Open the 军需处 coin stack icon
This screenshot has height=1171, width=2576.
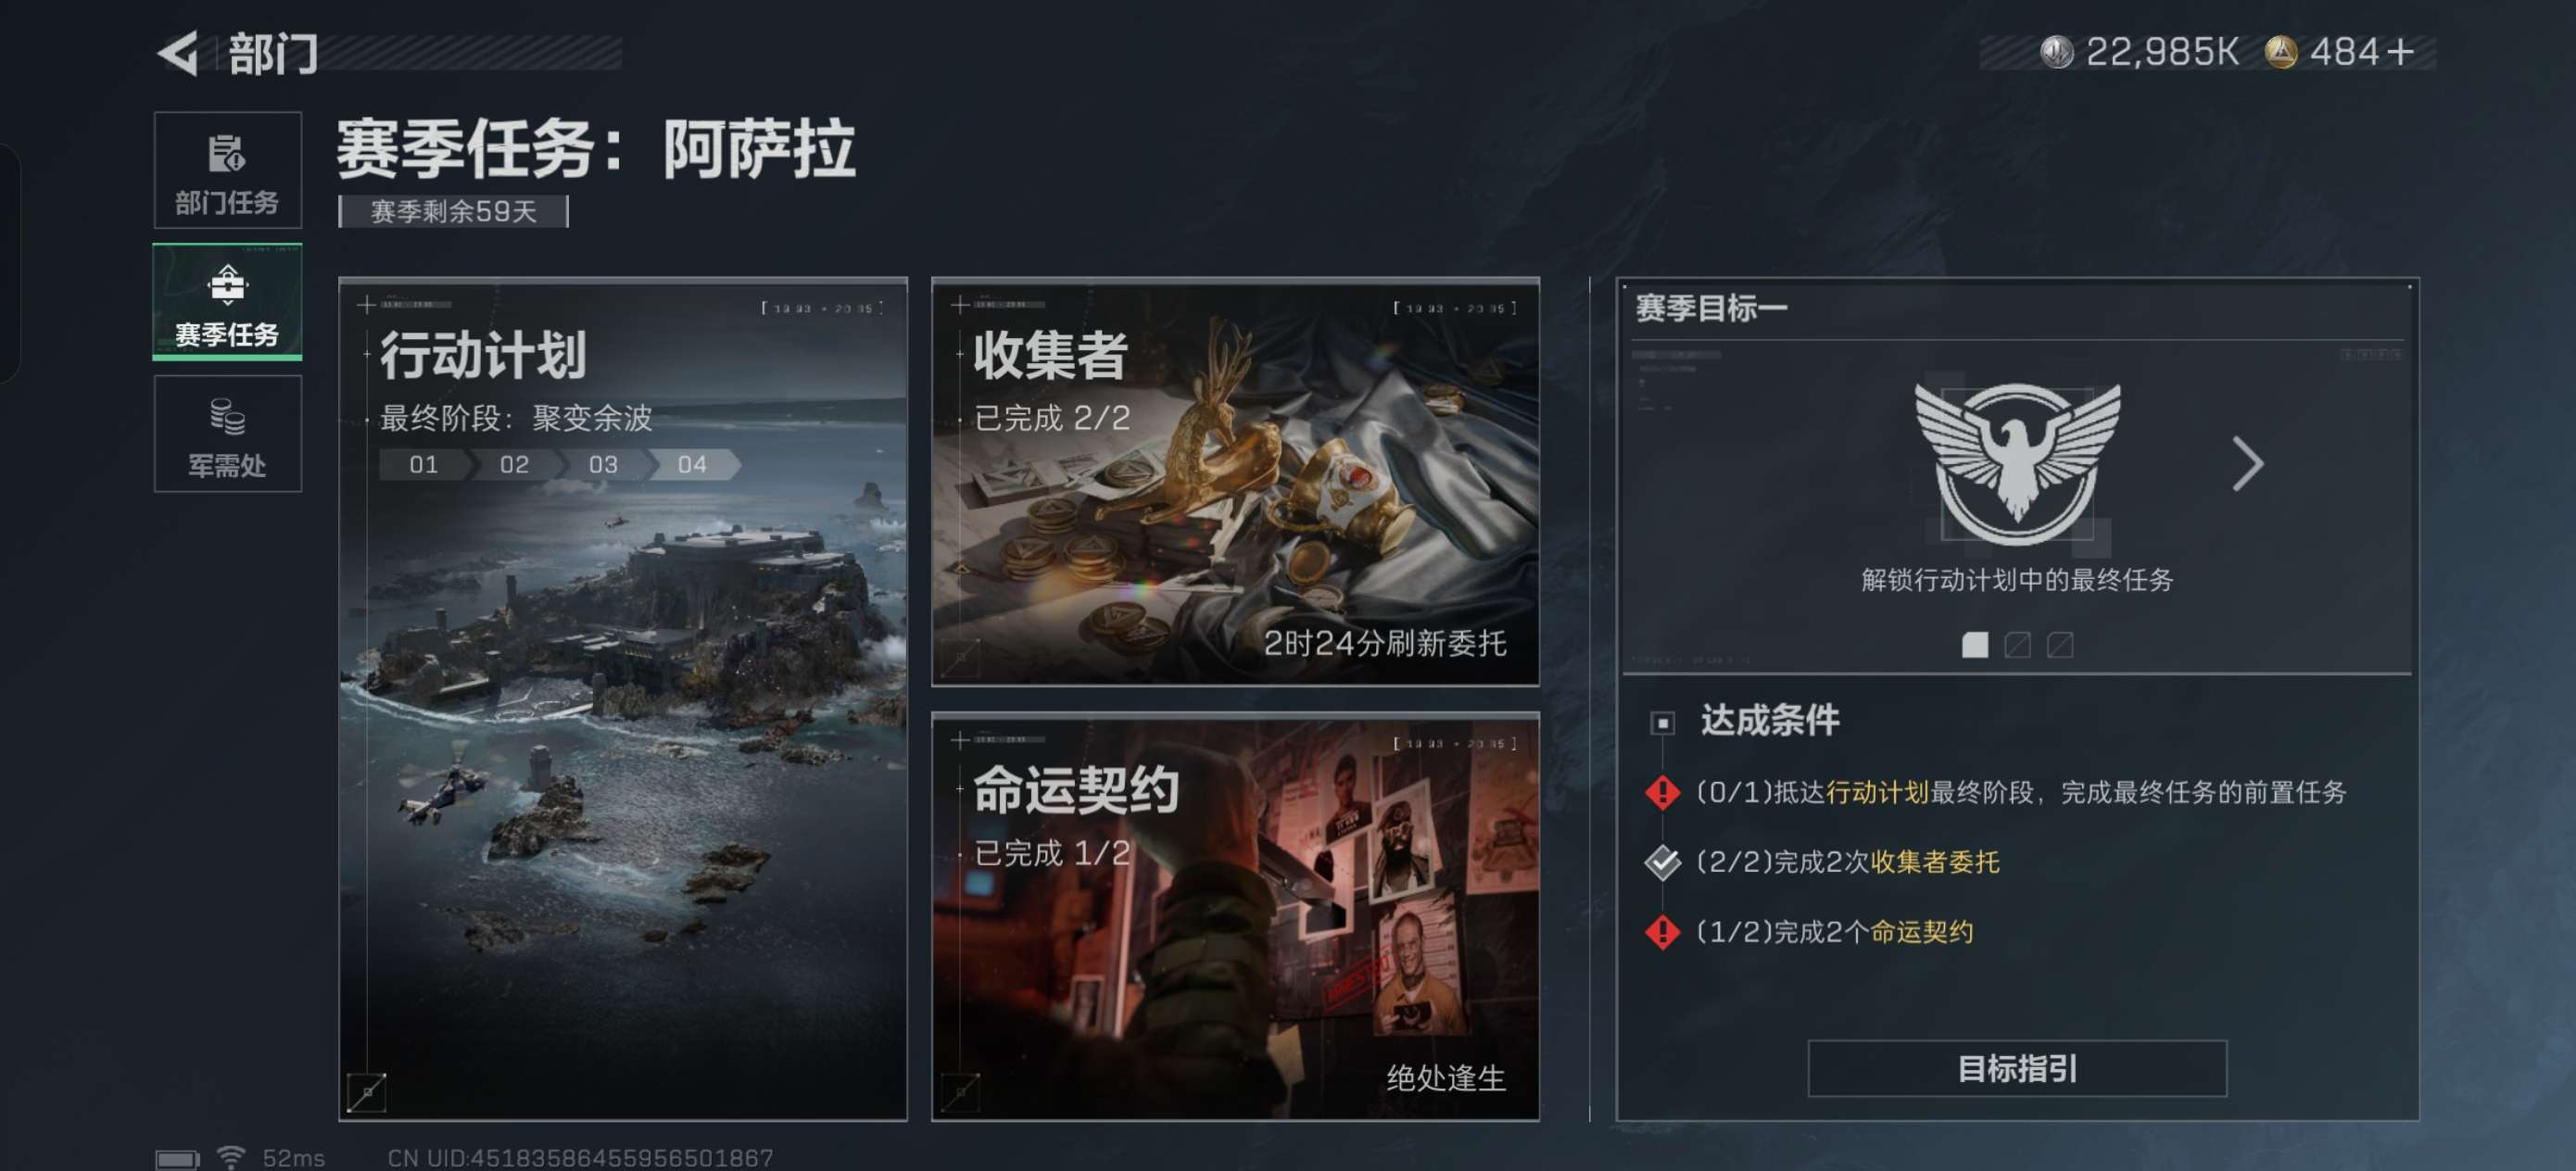pyautogui.click(x=227, y=416)
